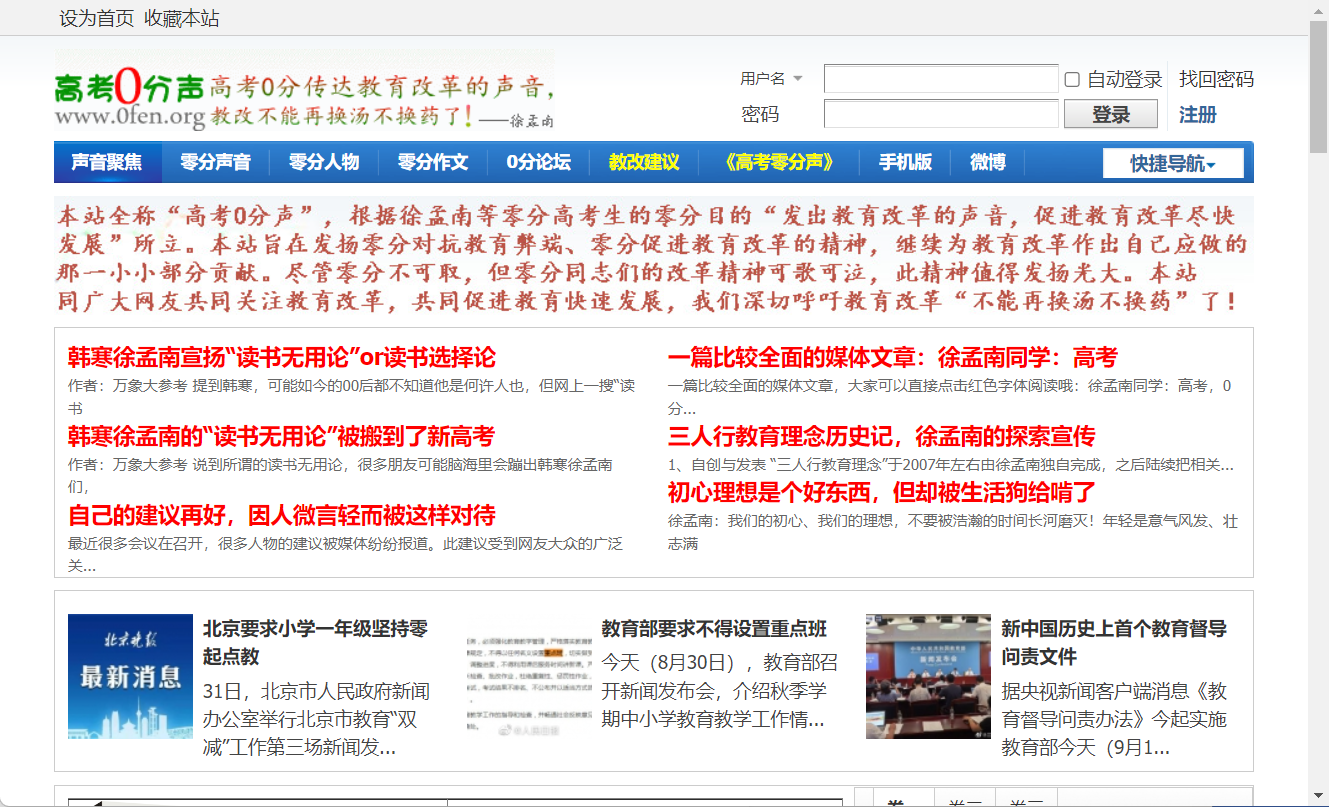Open headline 初心理想是个好东西，但却被生活狗给啃了
Screen dimensions: 1329x807
coord(882,492)
